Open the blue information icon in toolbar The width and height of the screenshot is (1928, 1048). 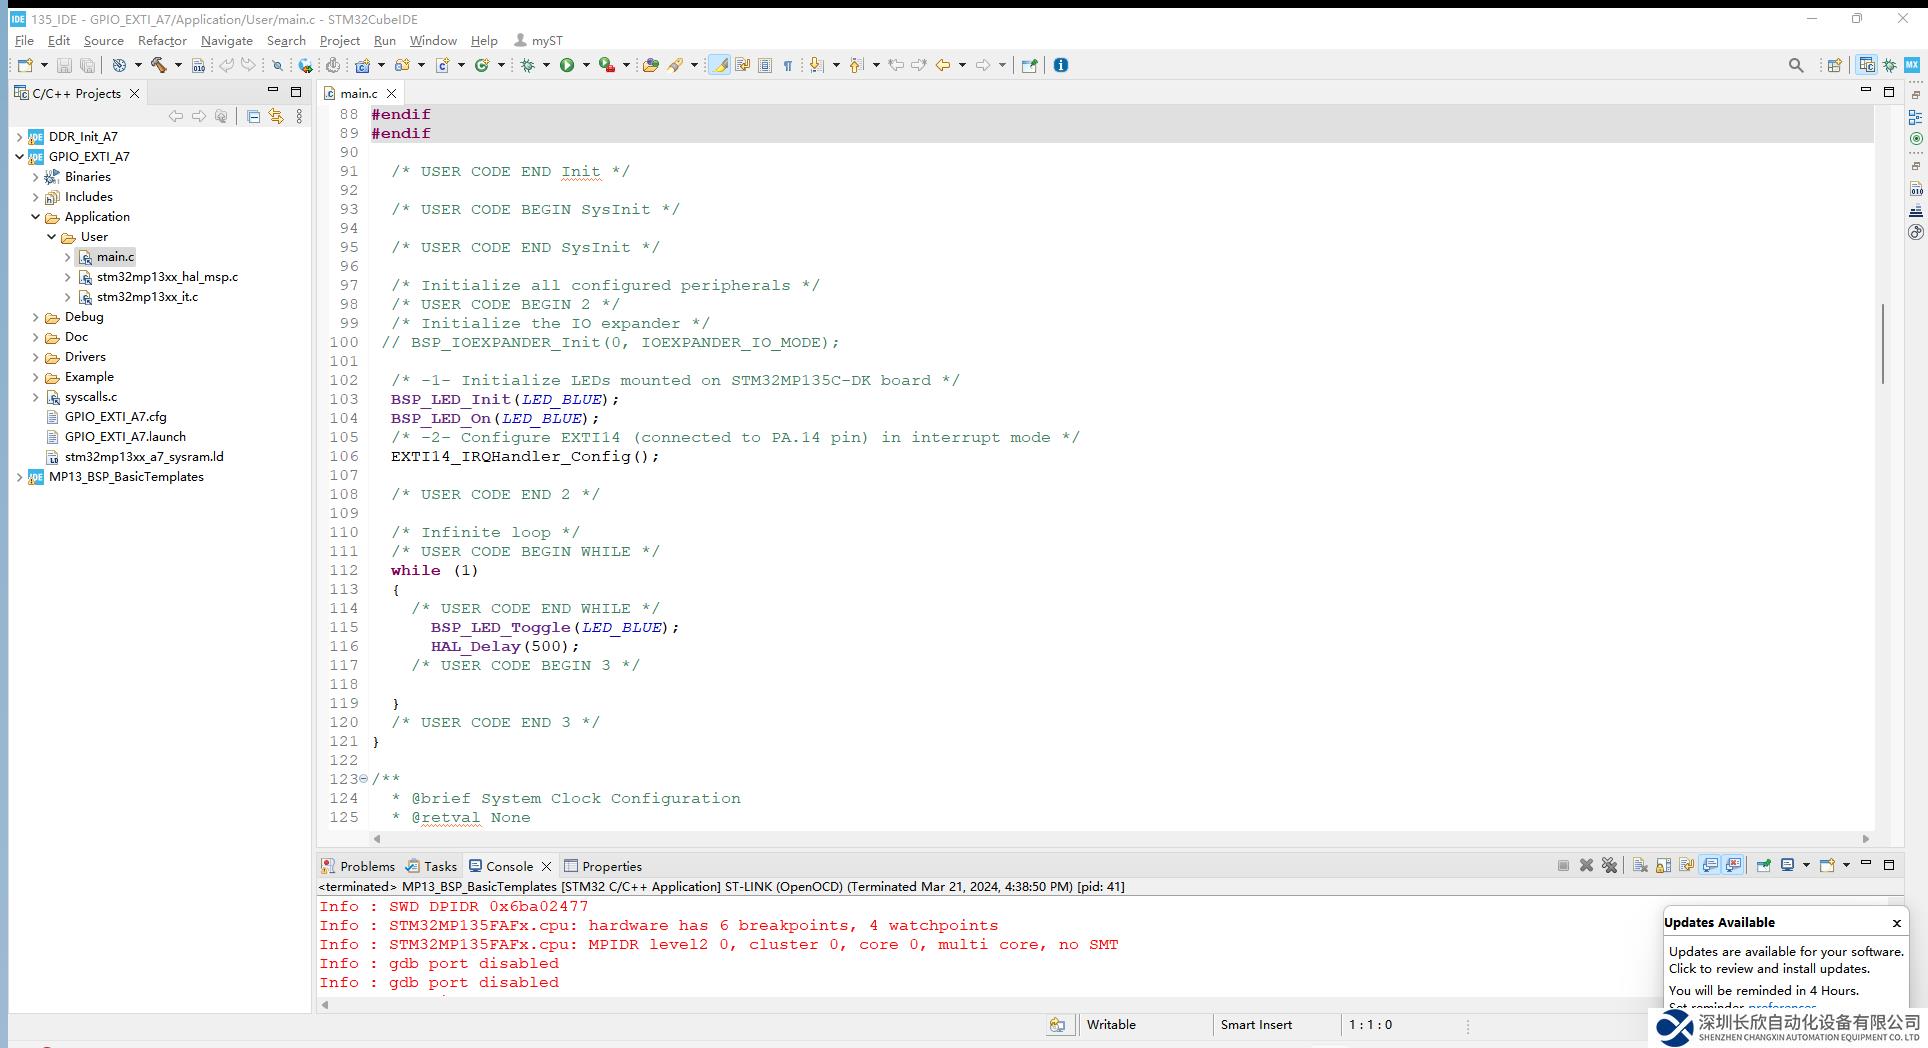[1061, 65]
